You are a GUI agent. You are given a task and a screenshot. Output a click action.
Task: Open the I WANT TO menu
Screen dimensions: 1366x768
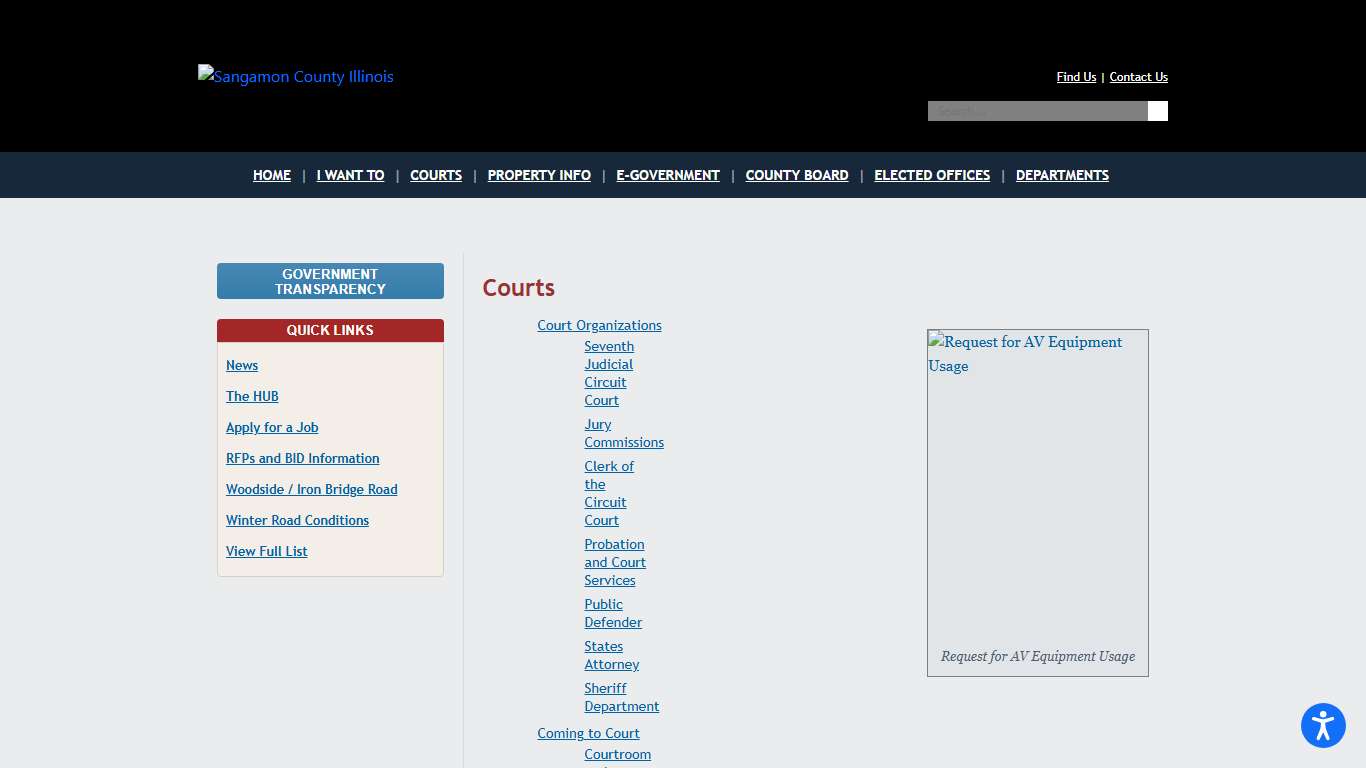click(350, 175)
